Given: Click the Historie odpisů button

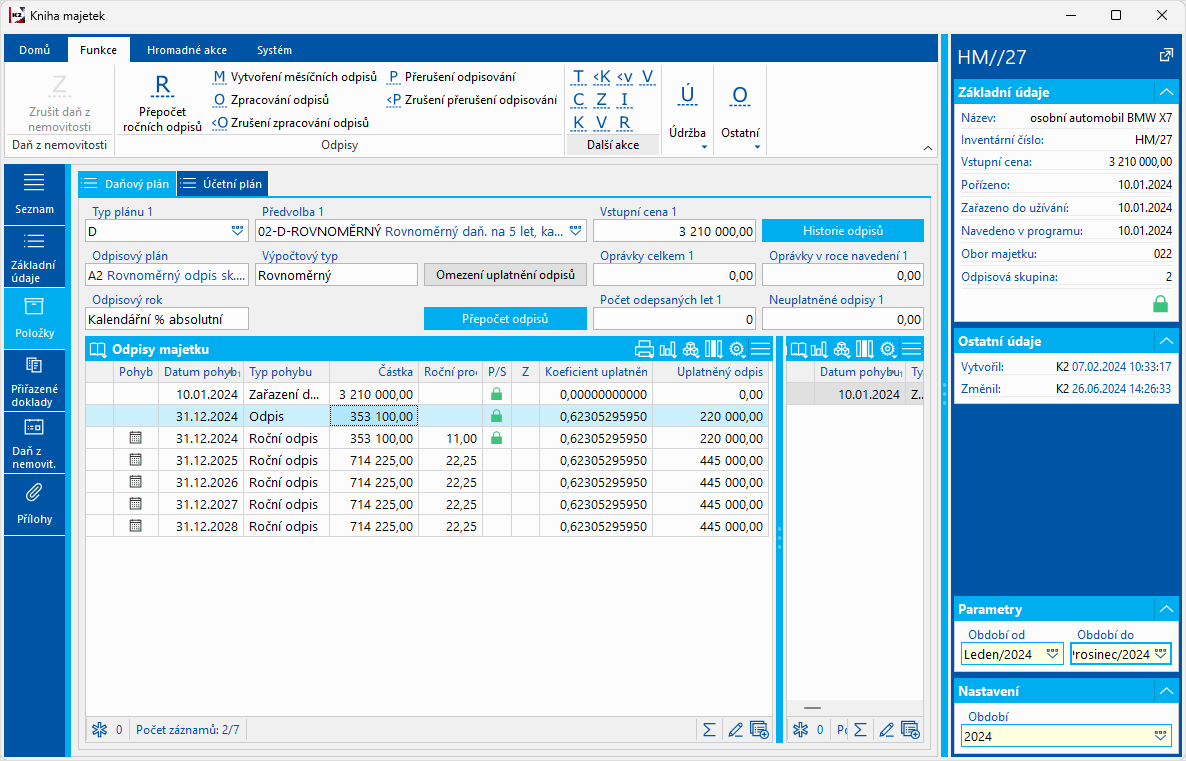Looking at the screenshot, I should 842,231.
